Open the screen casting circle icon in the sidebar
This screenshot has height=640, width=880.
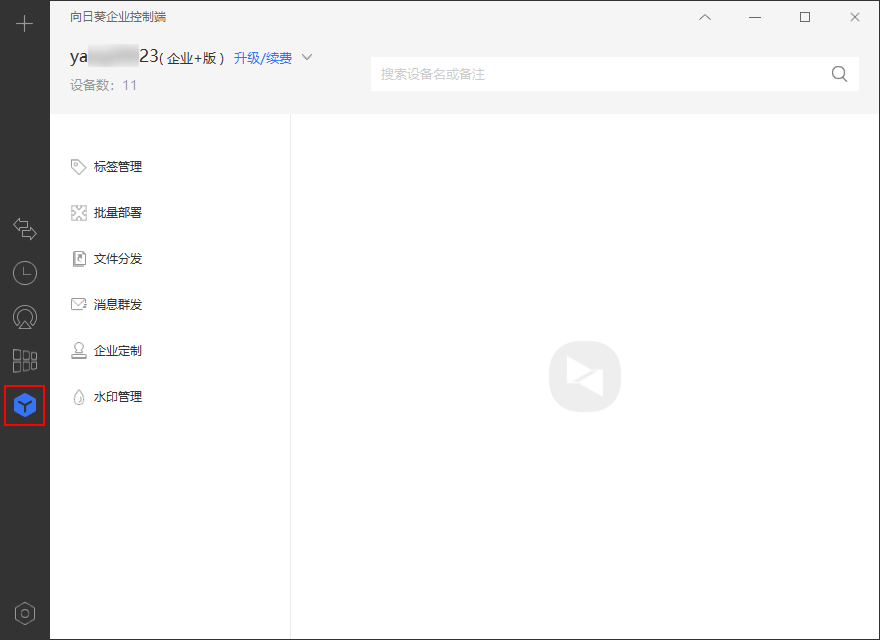click(x=25, y=317)
